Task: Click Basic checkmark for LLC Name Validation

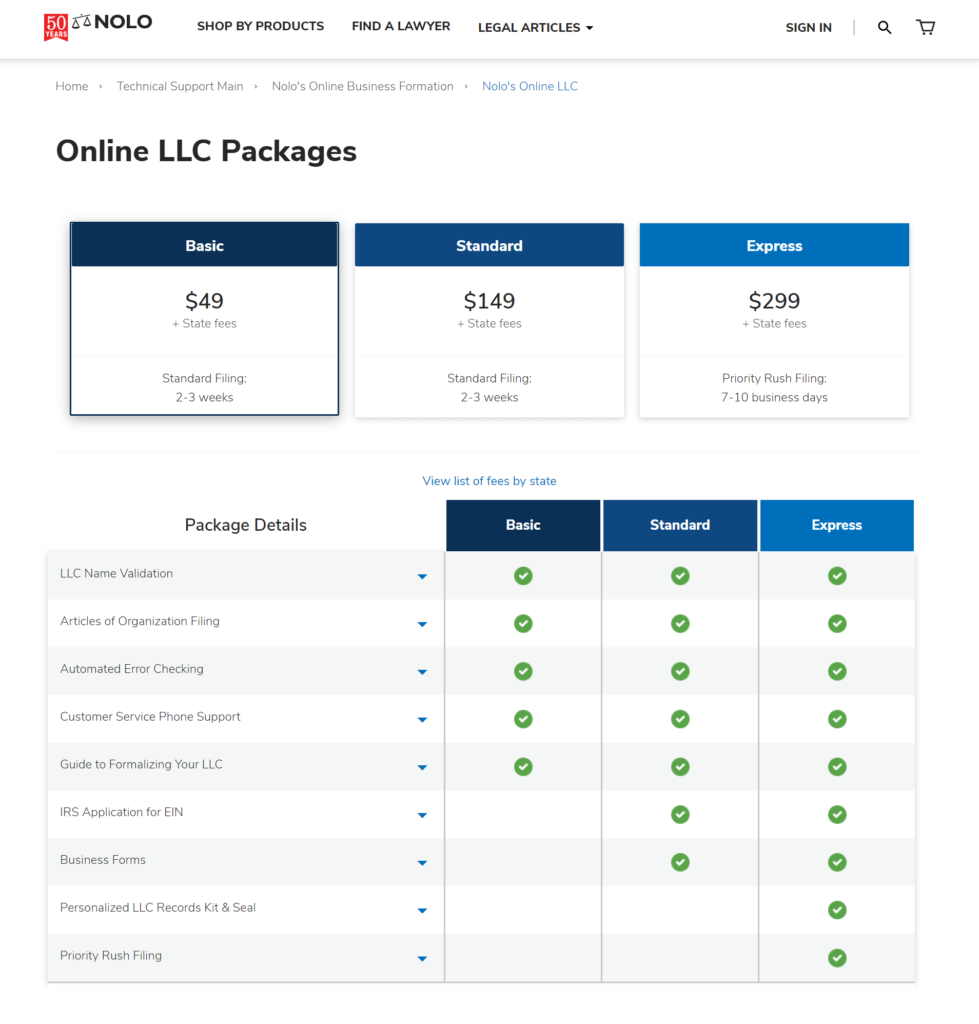Action: click(523, 575)
